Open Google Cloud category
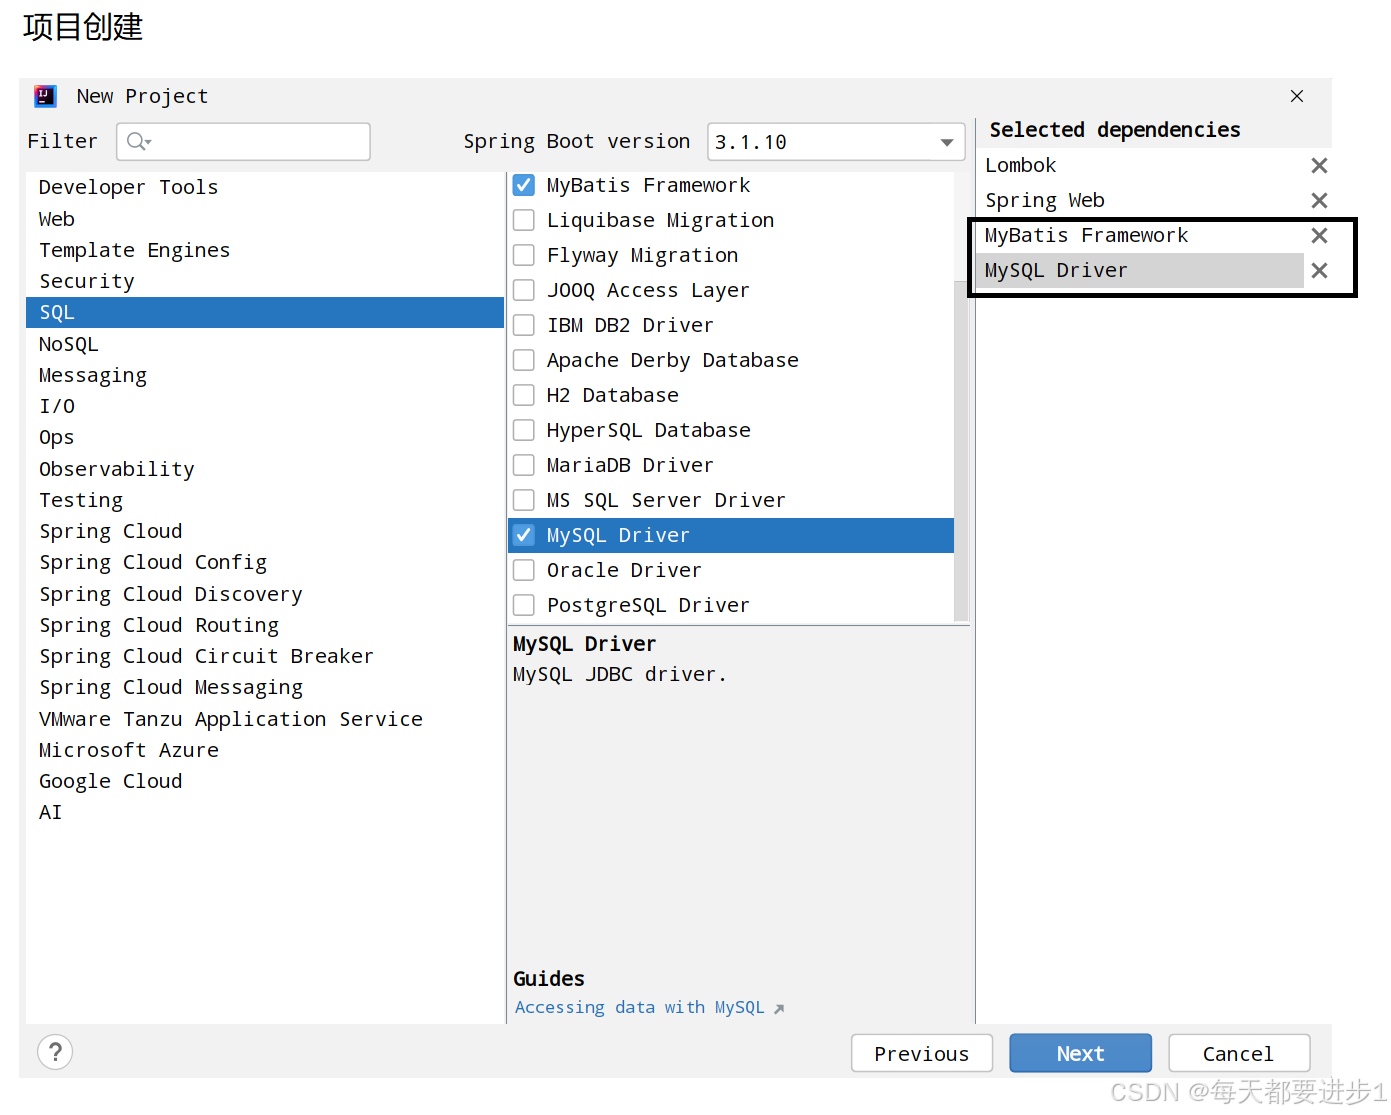The height and width of the screenshot is (1115, 1391). 265,781
